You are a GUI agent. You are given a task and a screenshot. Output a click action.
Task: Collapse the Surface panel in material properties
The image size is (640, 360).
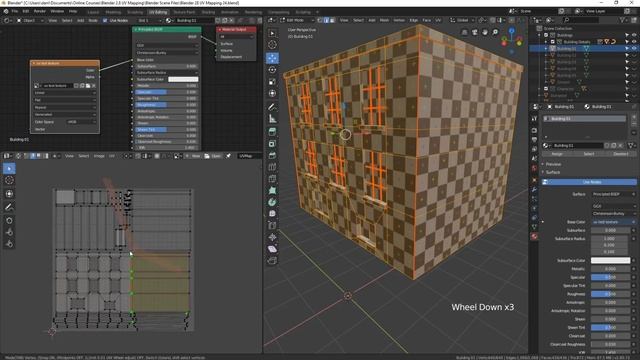click(x=553, y=172)
